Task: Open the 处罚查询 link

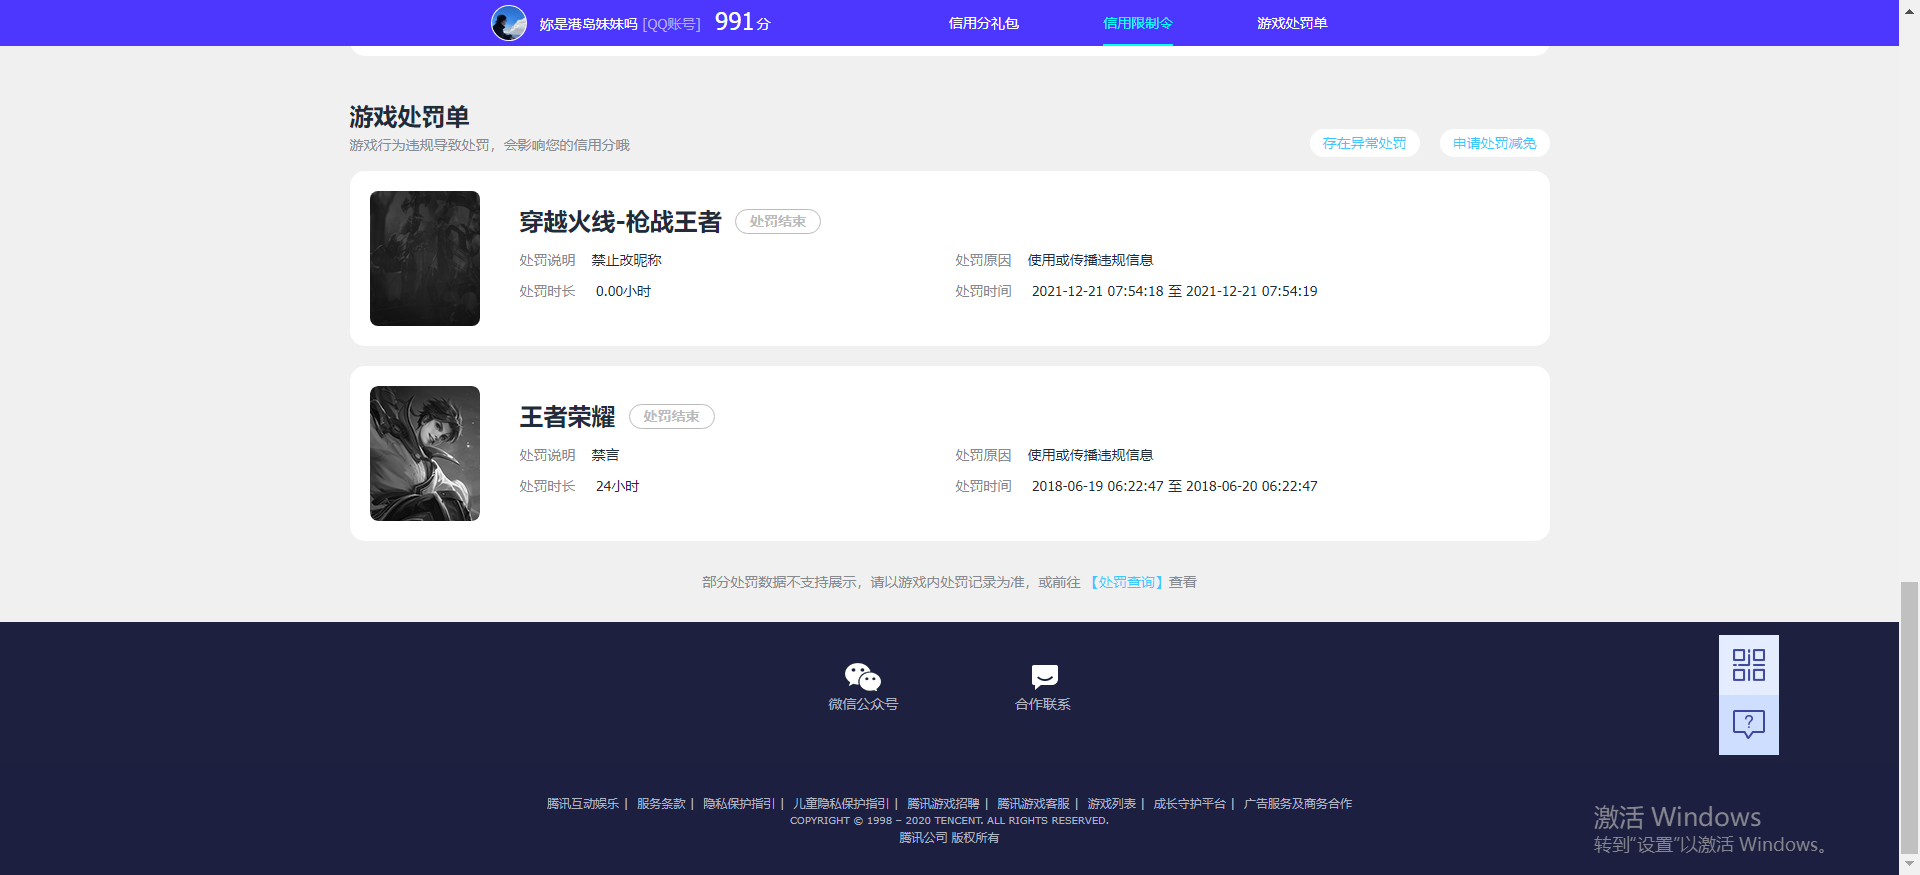Action: pos(1126,582)
